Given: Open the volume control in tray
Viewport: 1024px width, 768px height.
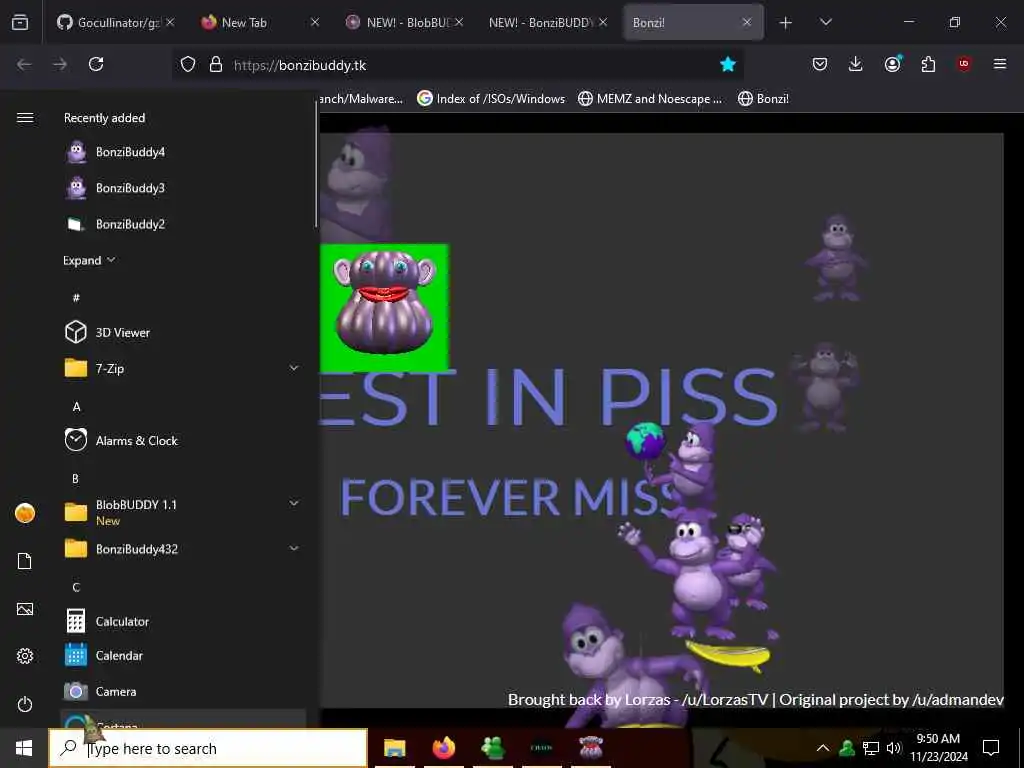Looking at the screenshot, I should pyautogui.click(x=893, y=748).
